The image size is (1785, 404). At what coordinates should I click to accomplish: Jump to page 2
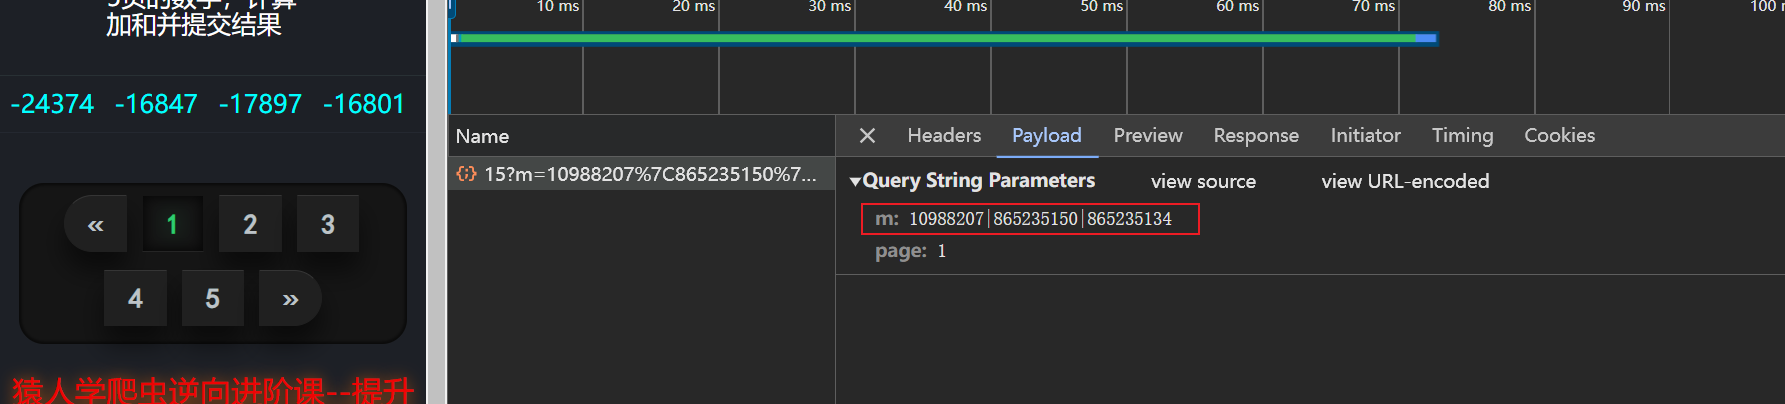(250, 225)
